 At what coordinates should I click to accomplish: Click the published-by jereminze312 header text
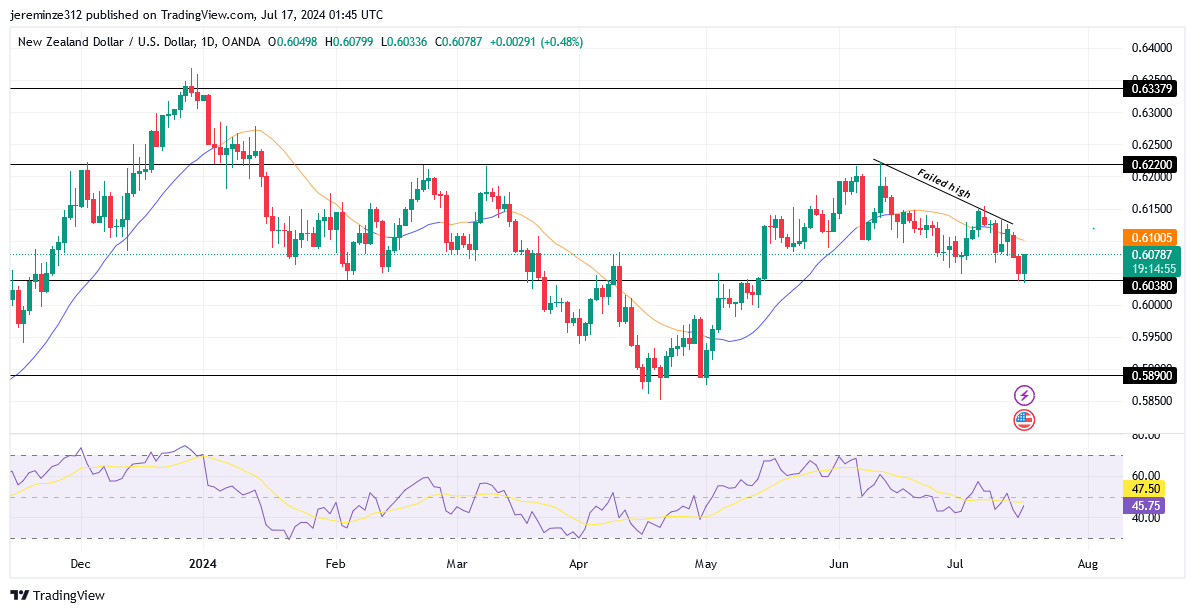click(x=197, y=15)
